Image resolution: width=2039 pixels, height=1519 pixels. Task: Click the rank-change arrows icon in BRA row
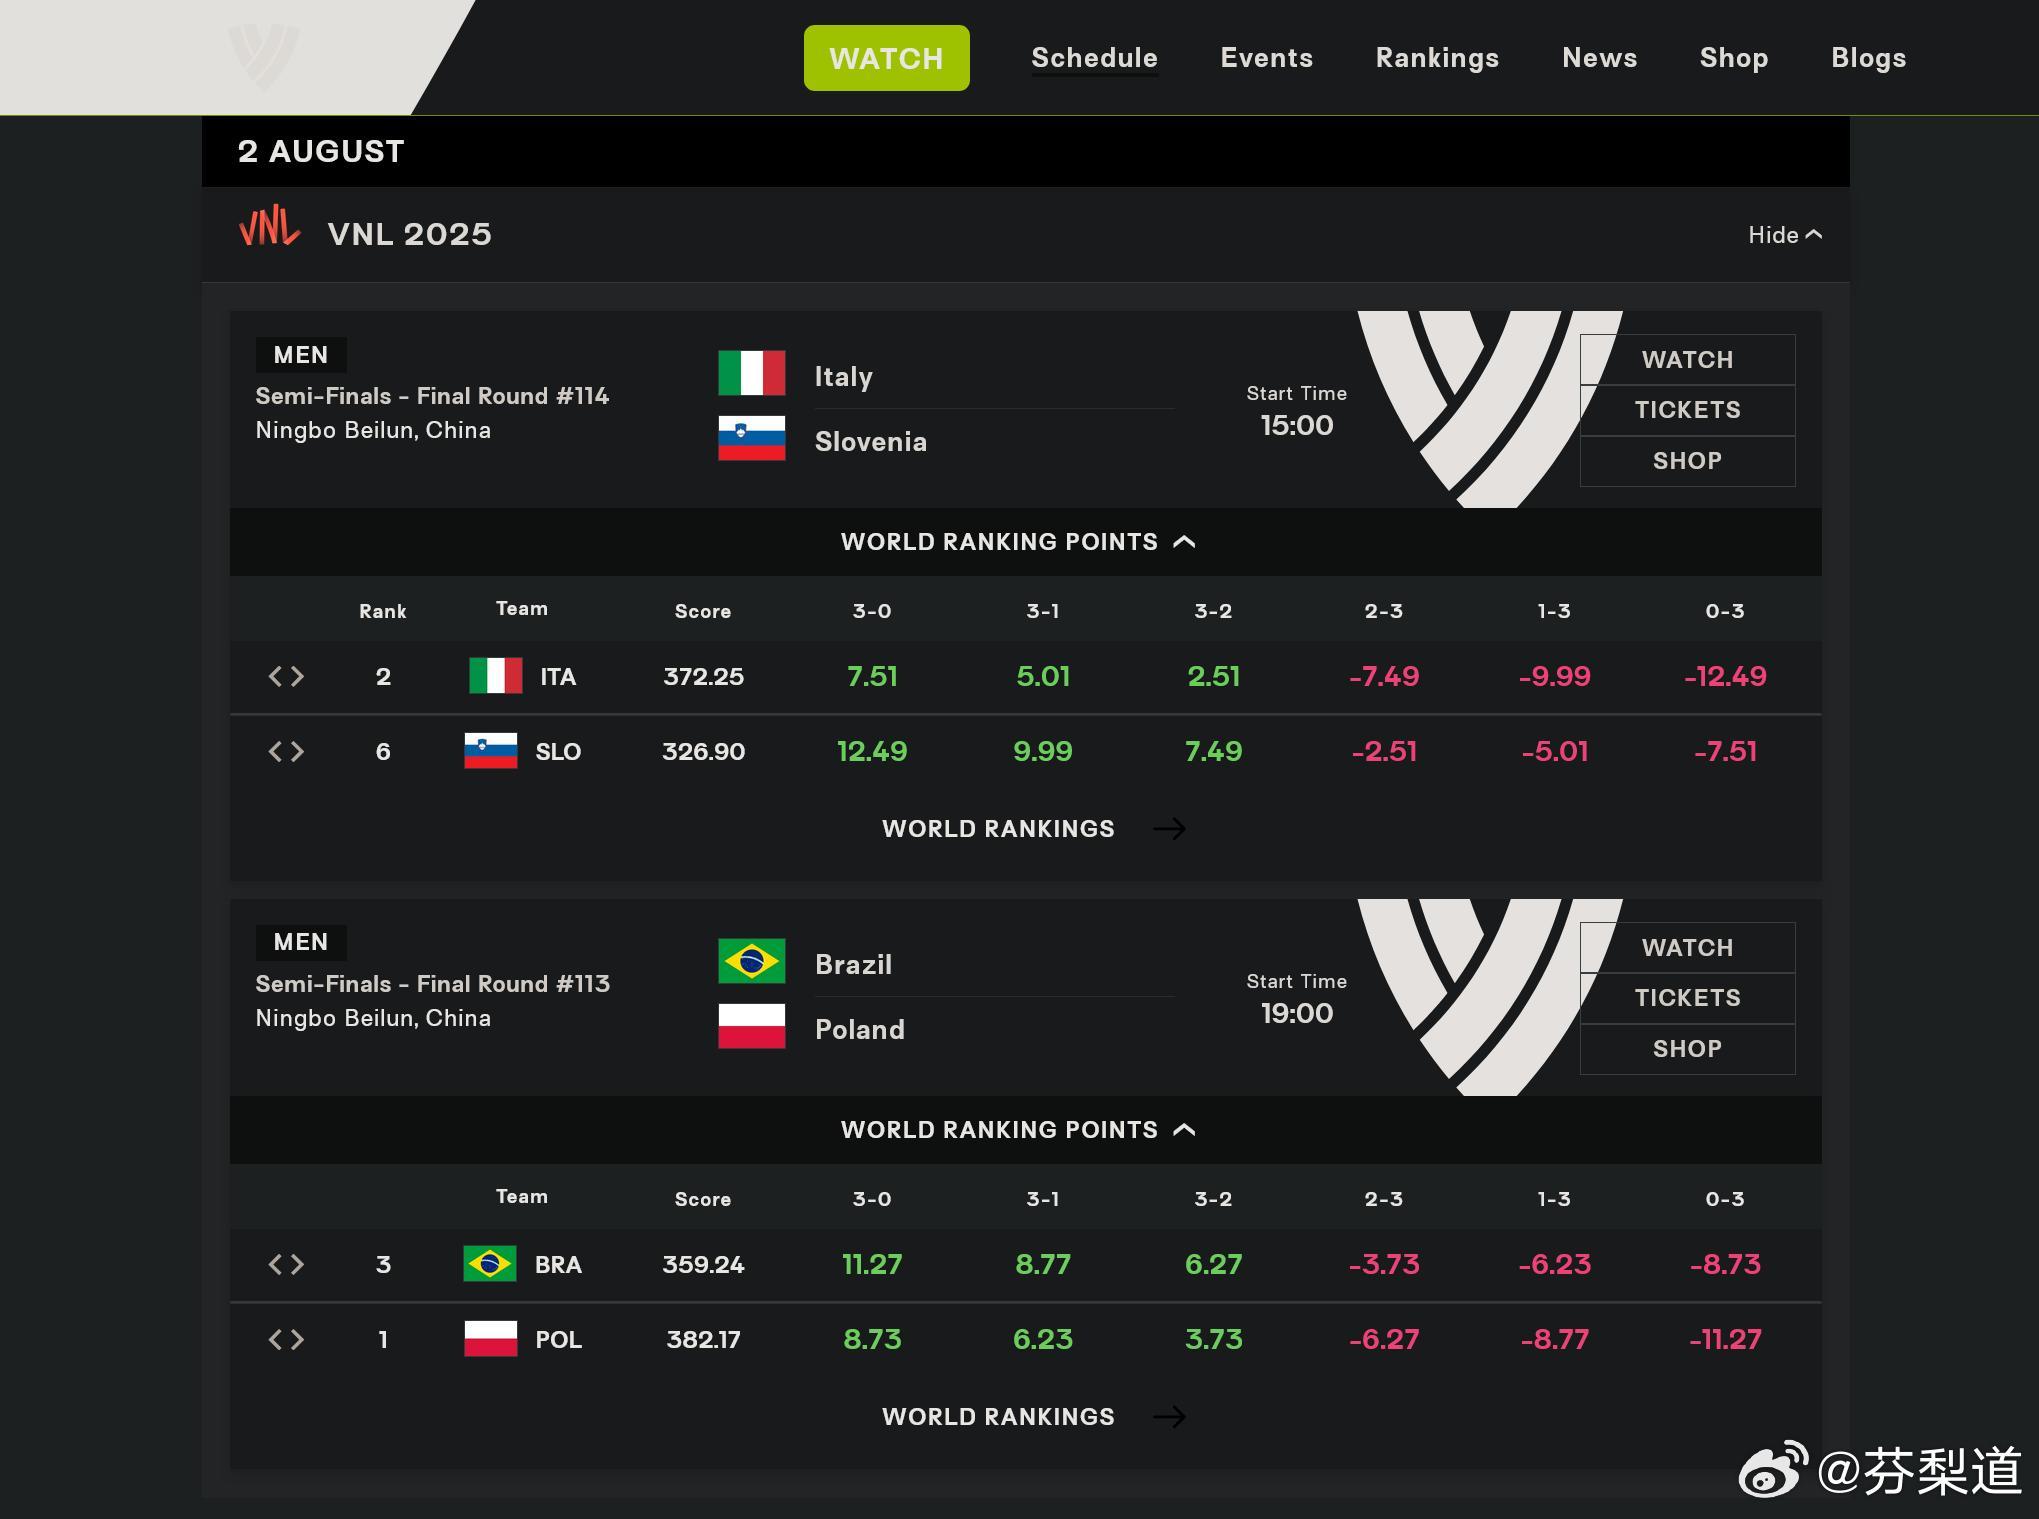tap(286, 1264)
